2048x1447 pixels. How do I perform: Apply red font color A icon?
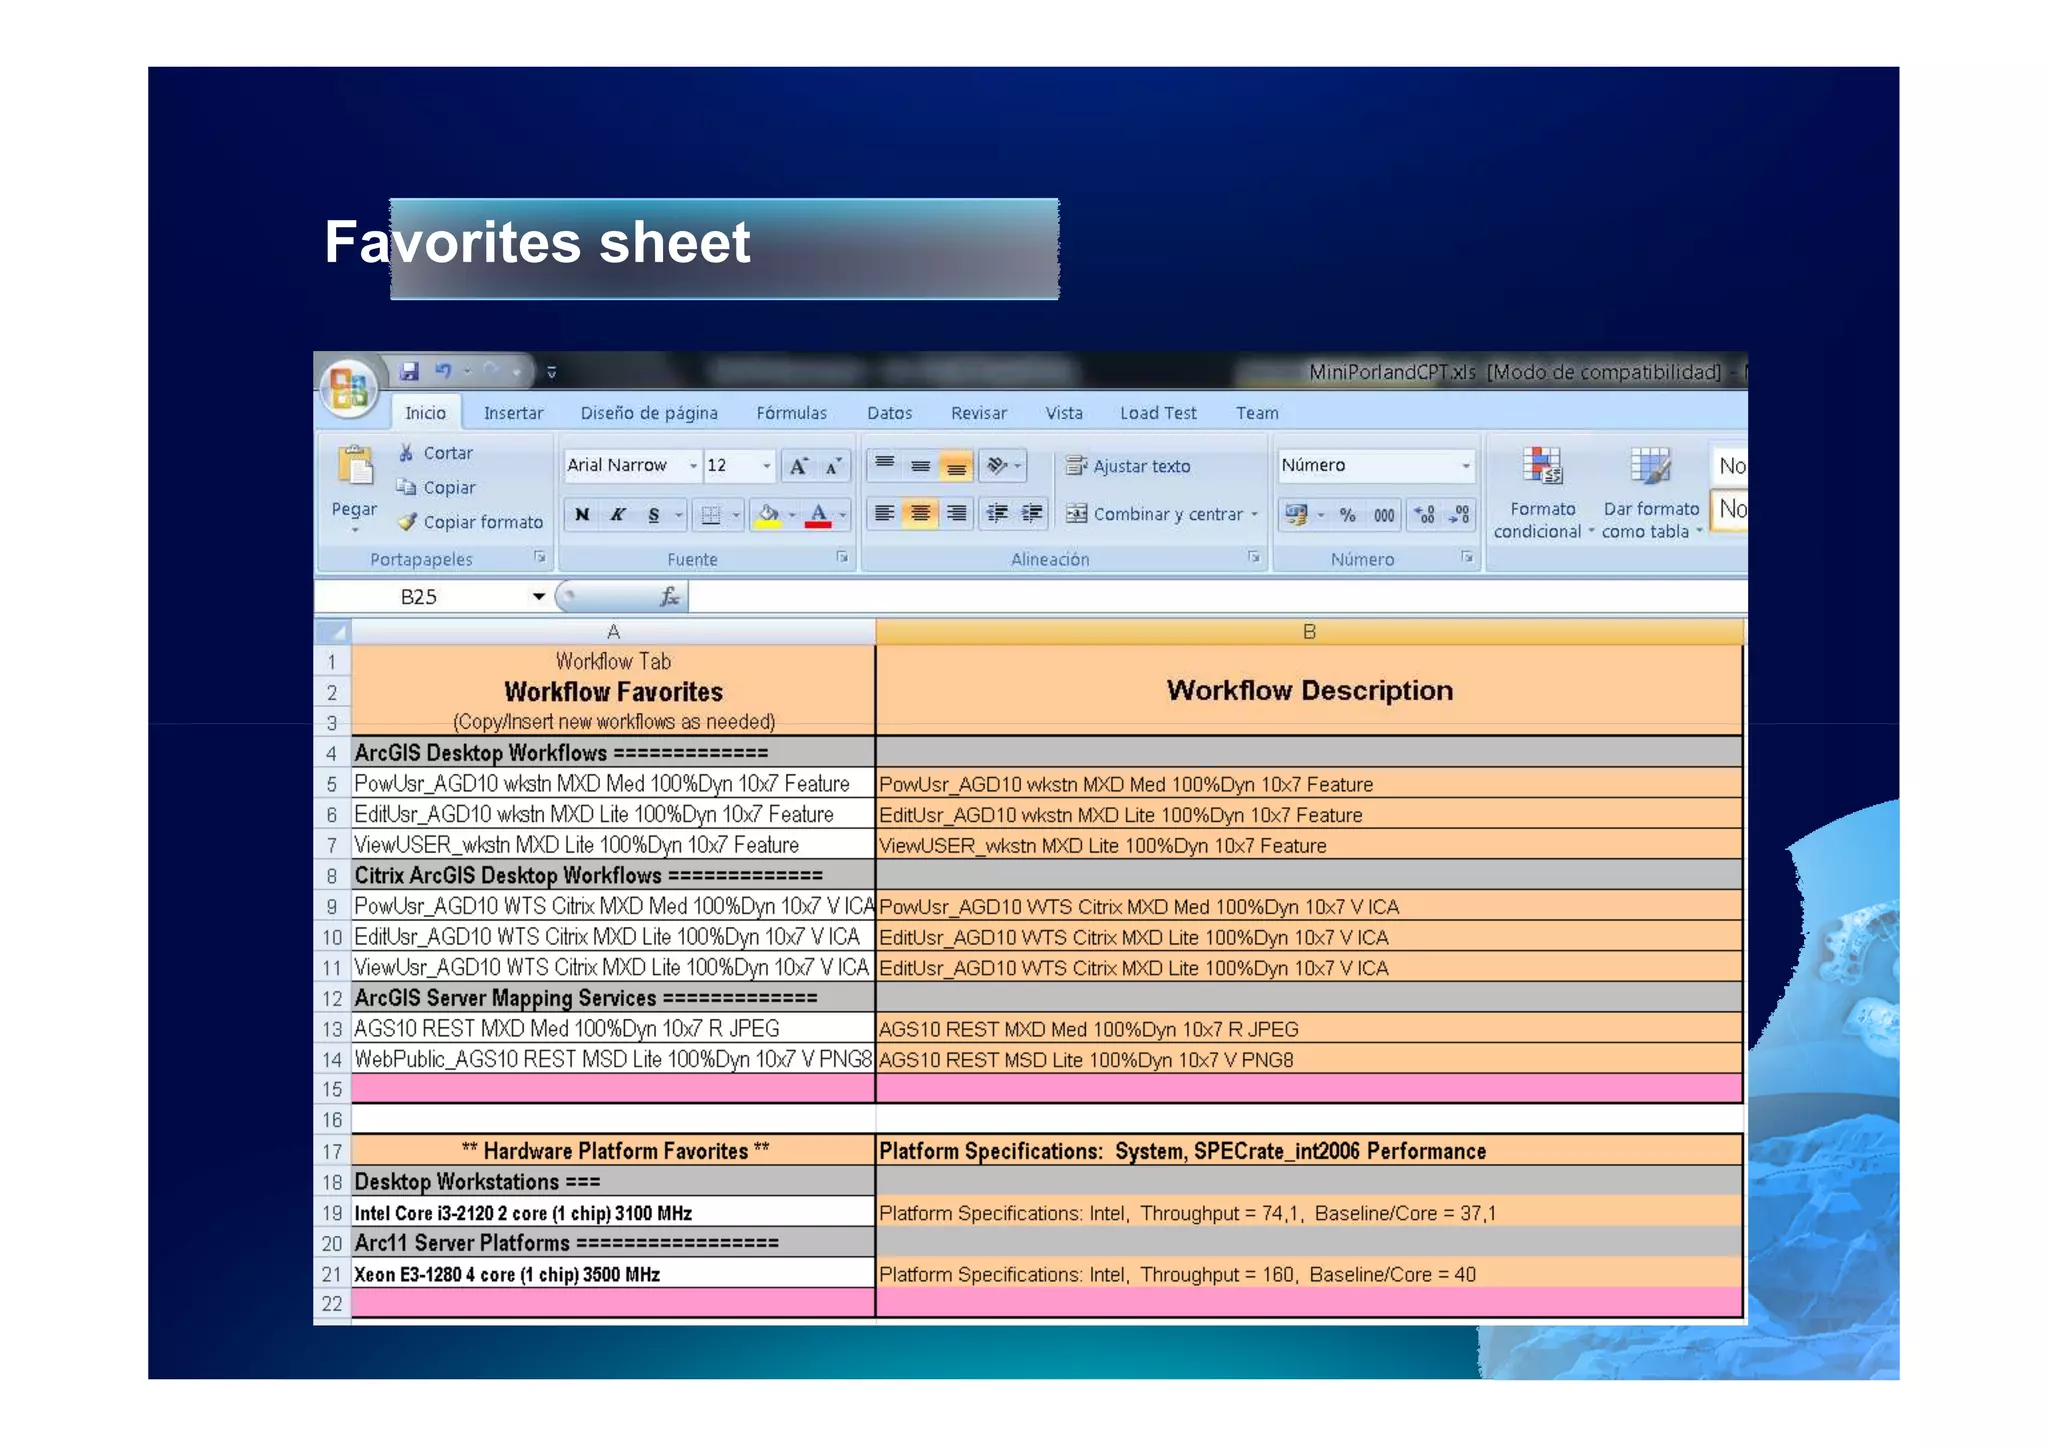818,515
